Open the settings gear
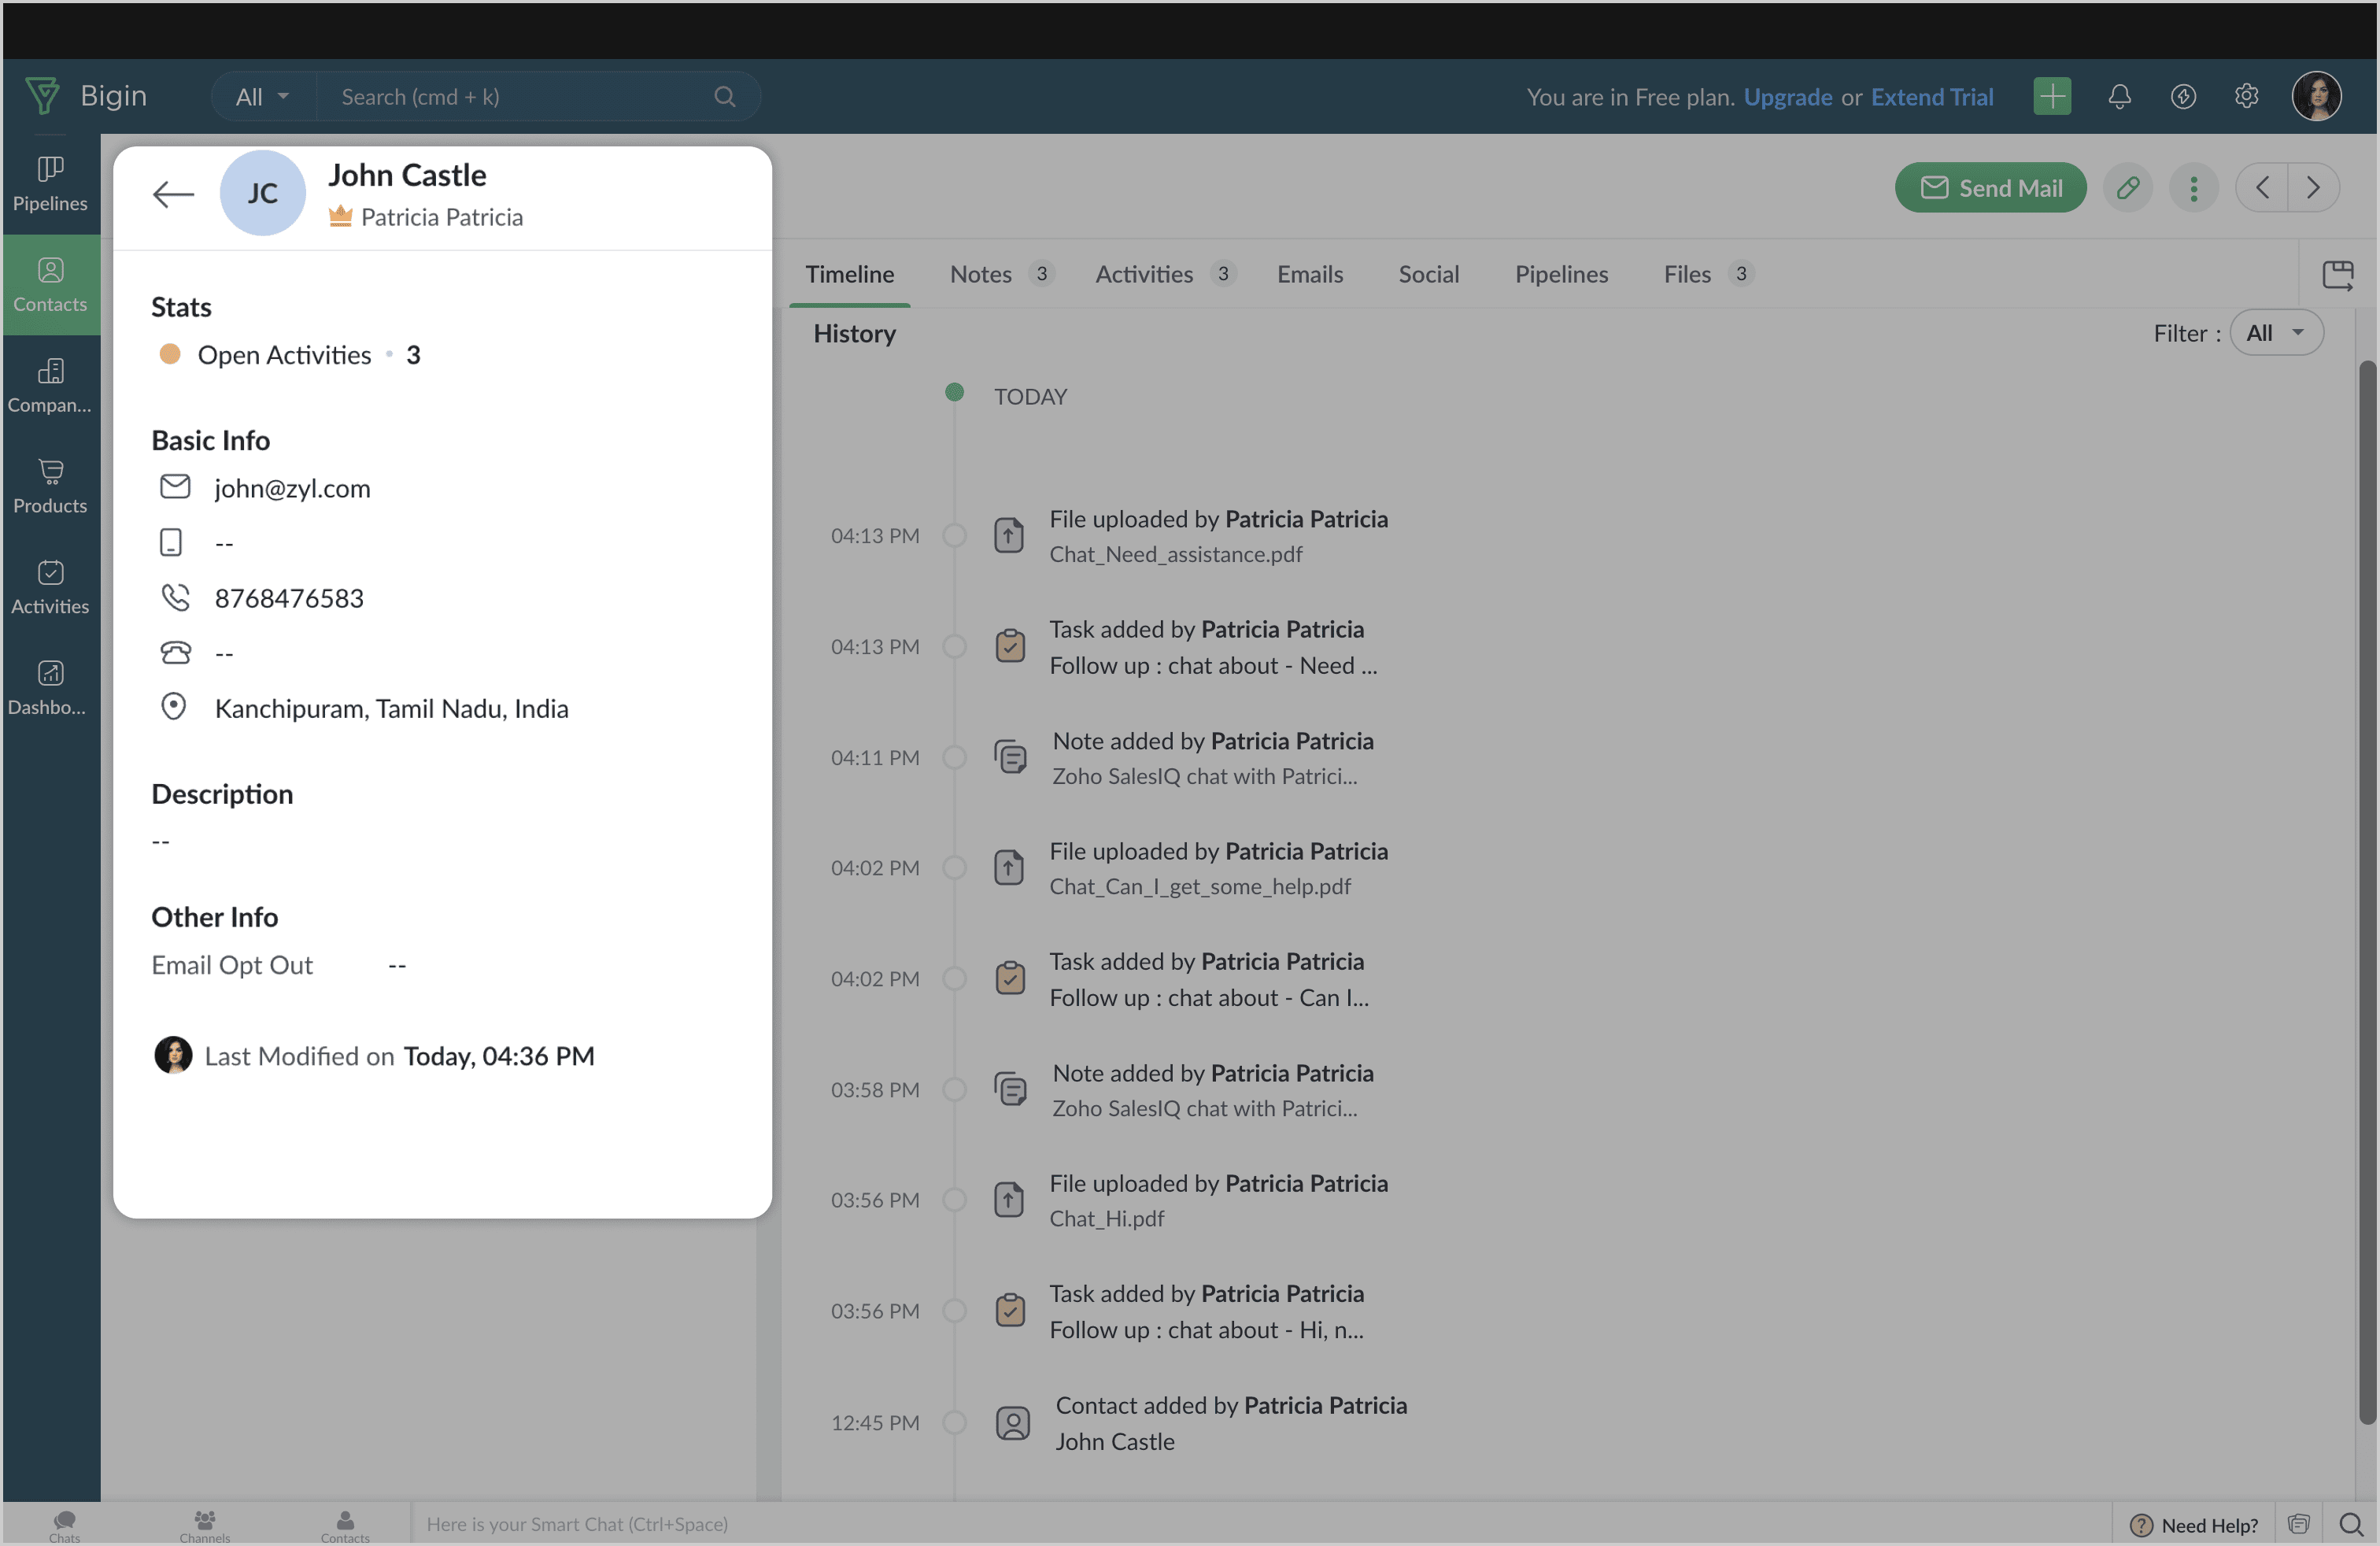 tap(2246, 96)
